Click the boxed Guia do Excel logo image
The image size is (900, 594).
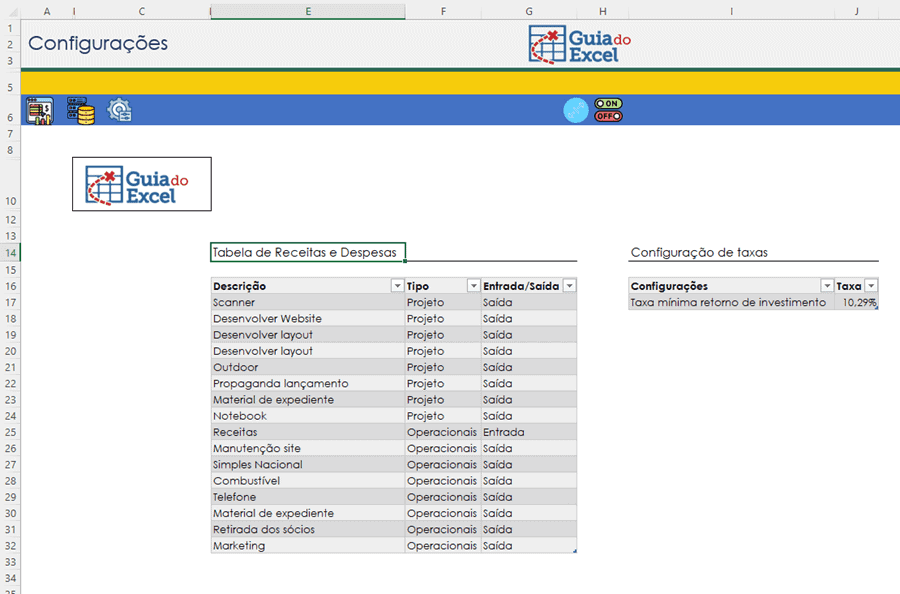tap(141, 184)
